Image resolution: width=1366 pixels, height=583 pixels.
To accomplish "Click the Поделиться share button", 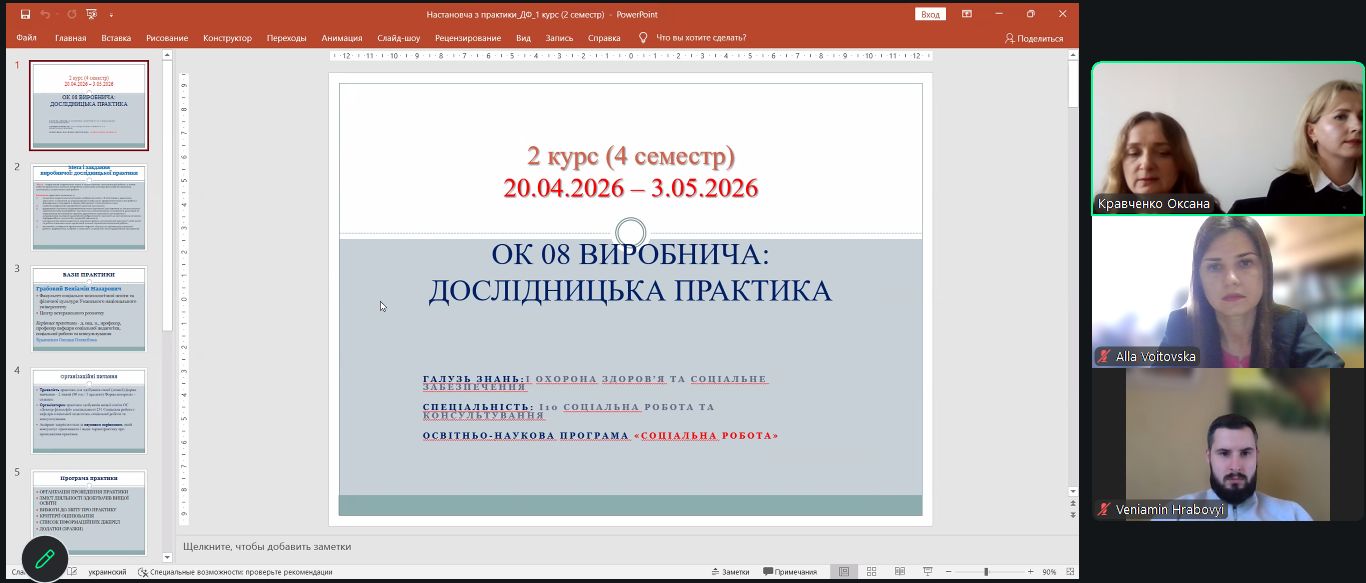I will click(1034, 38).
